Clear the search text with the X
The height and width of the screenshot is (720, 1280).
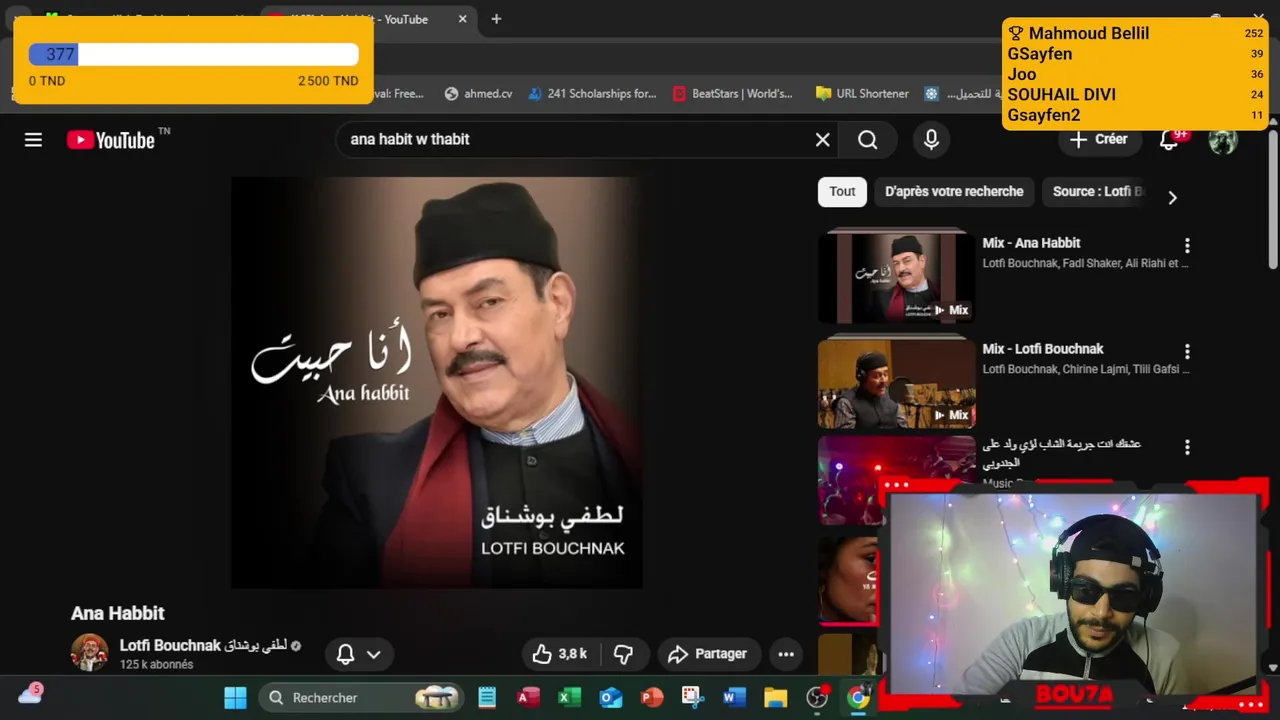click(x=822, y=140)
